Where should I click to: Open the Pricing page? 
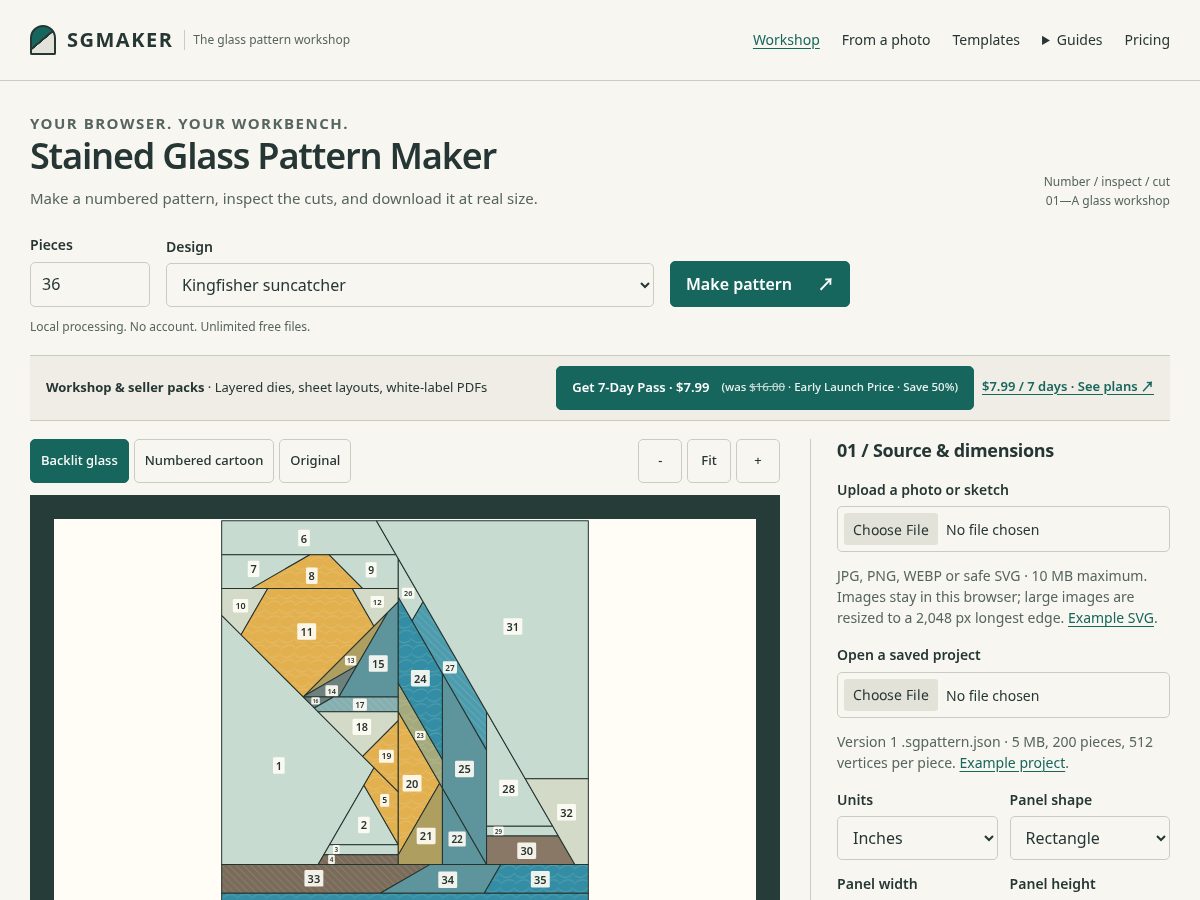[1147, 40]
